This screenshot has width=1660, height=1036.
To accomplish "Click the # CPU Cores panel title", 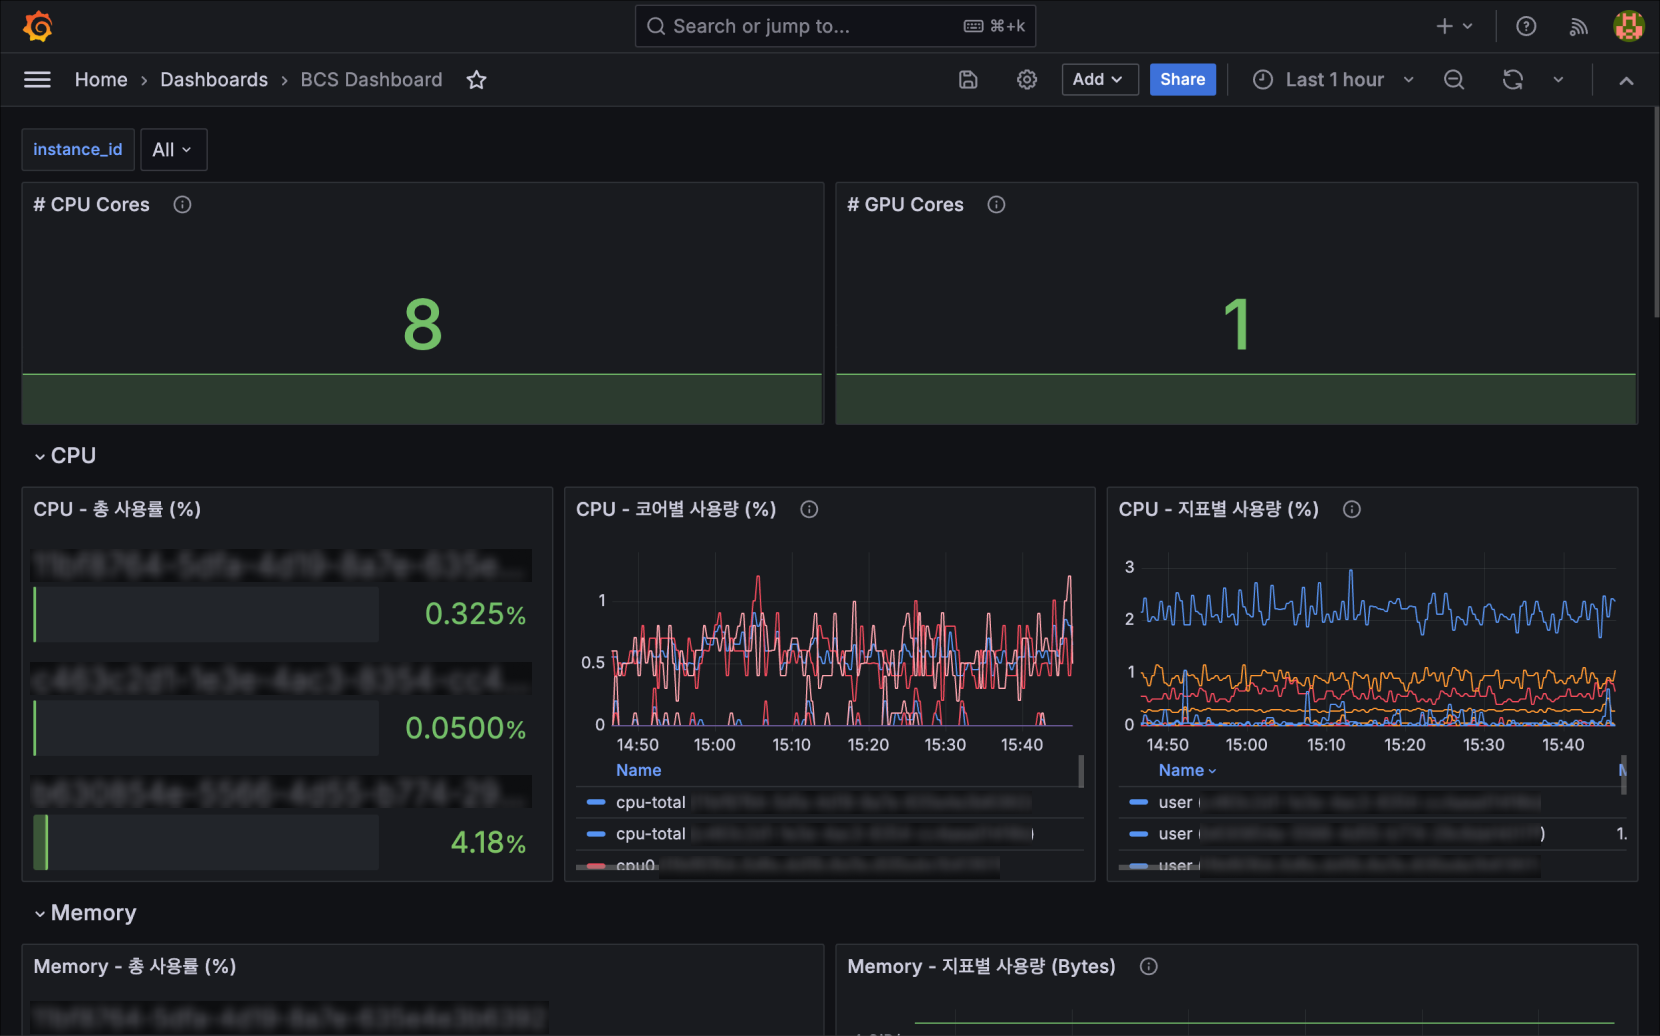I will [x=91, y=205].
